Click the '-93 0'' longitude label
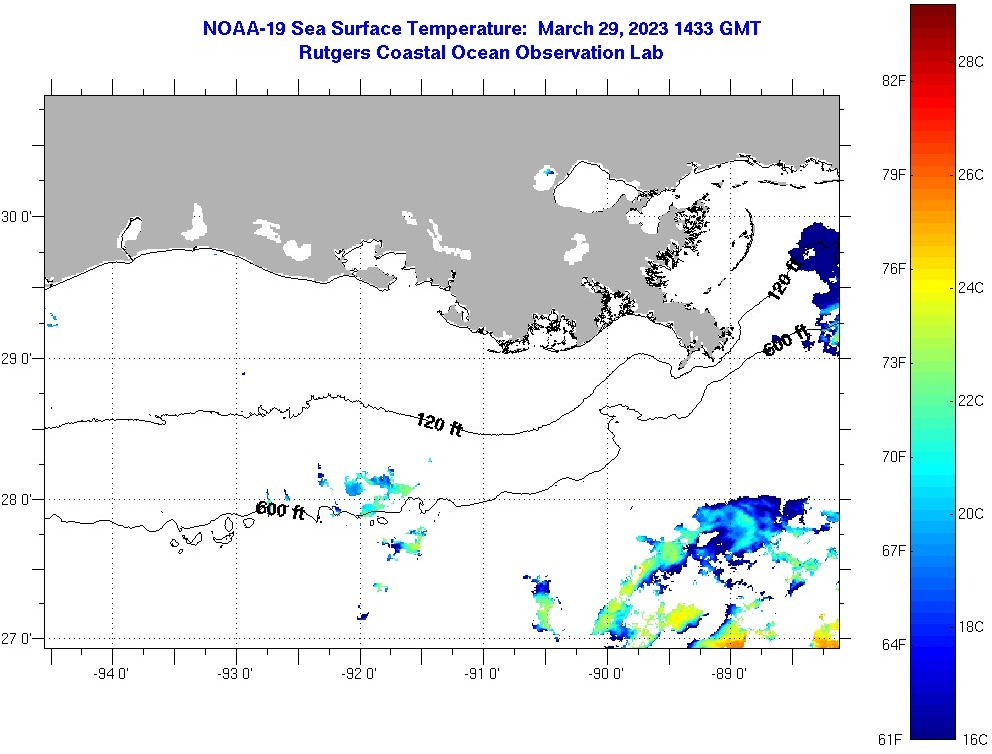 point(235,673)
